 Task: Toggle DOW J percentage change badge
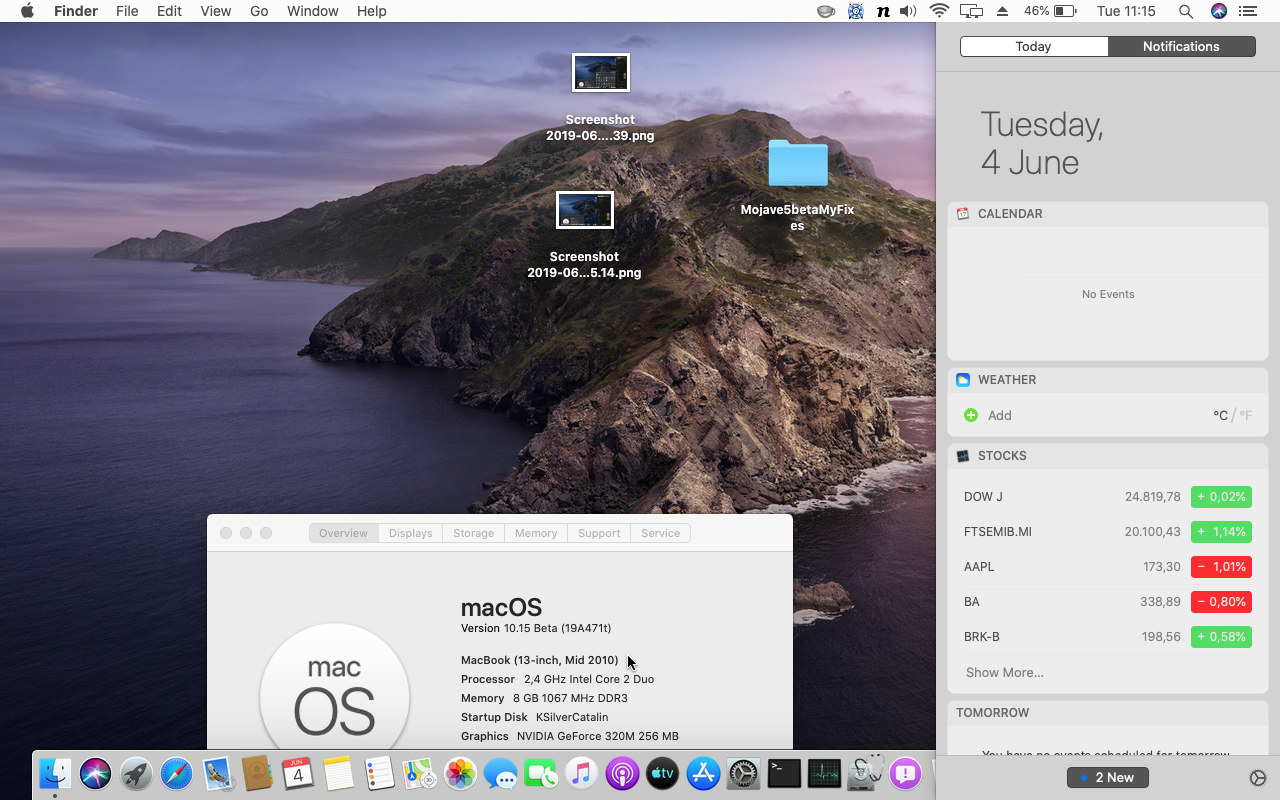click(1221, 496)
